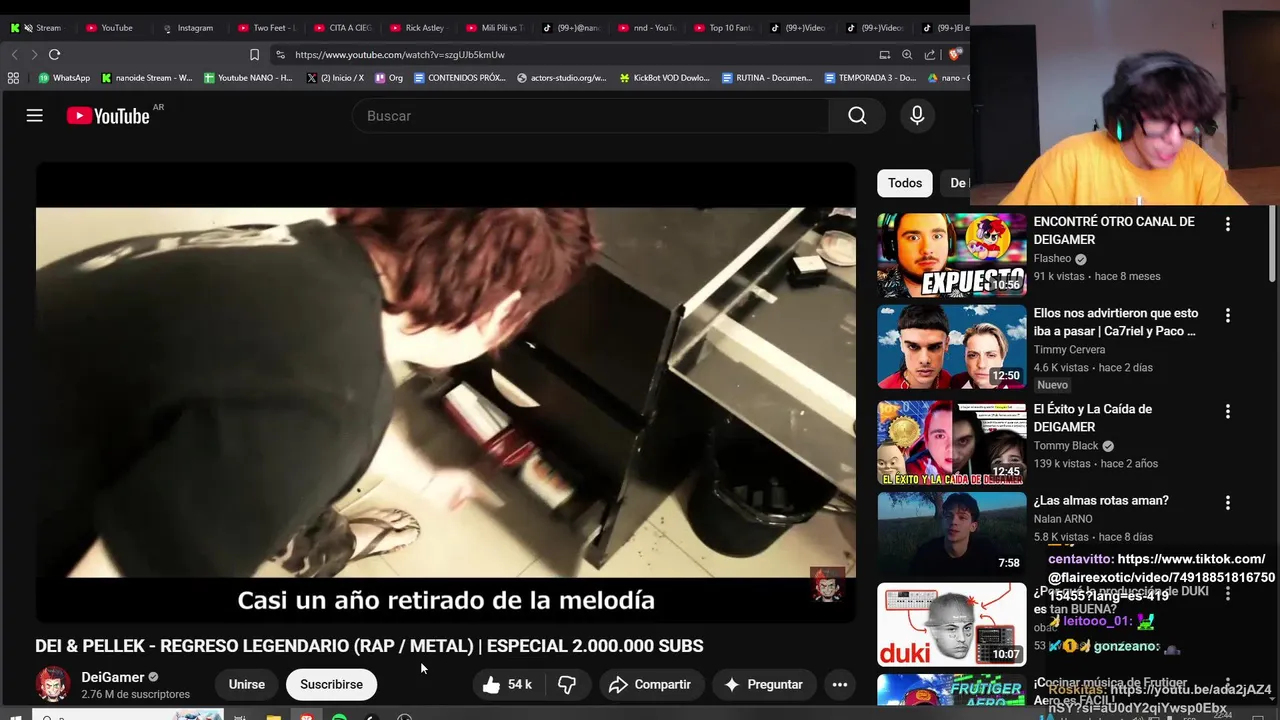Open the 'ENCONTRÉ OTRO CANAL DE DEIGAMER' thumbnail

(x=951, y=255)
